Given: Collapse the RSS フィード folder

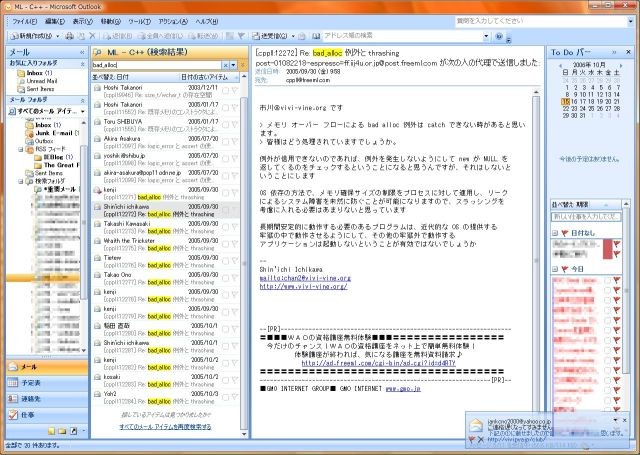Looking at the screenshot, I should click(x=21, y=149).
